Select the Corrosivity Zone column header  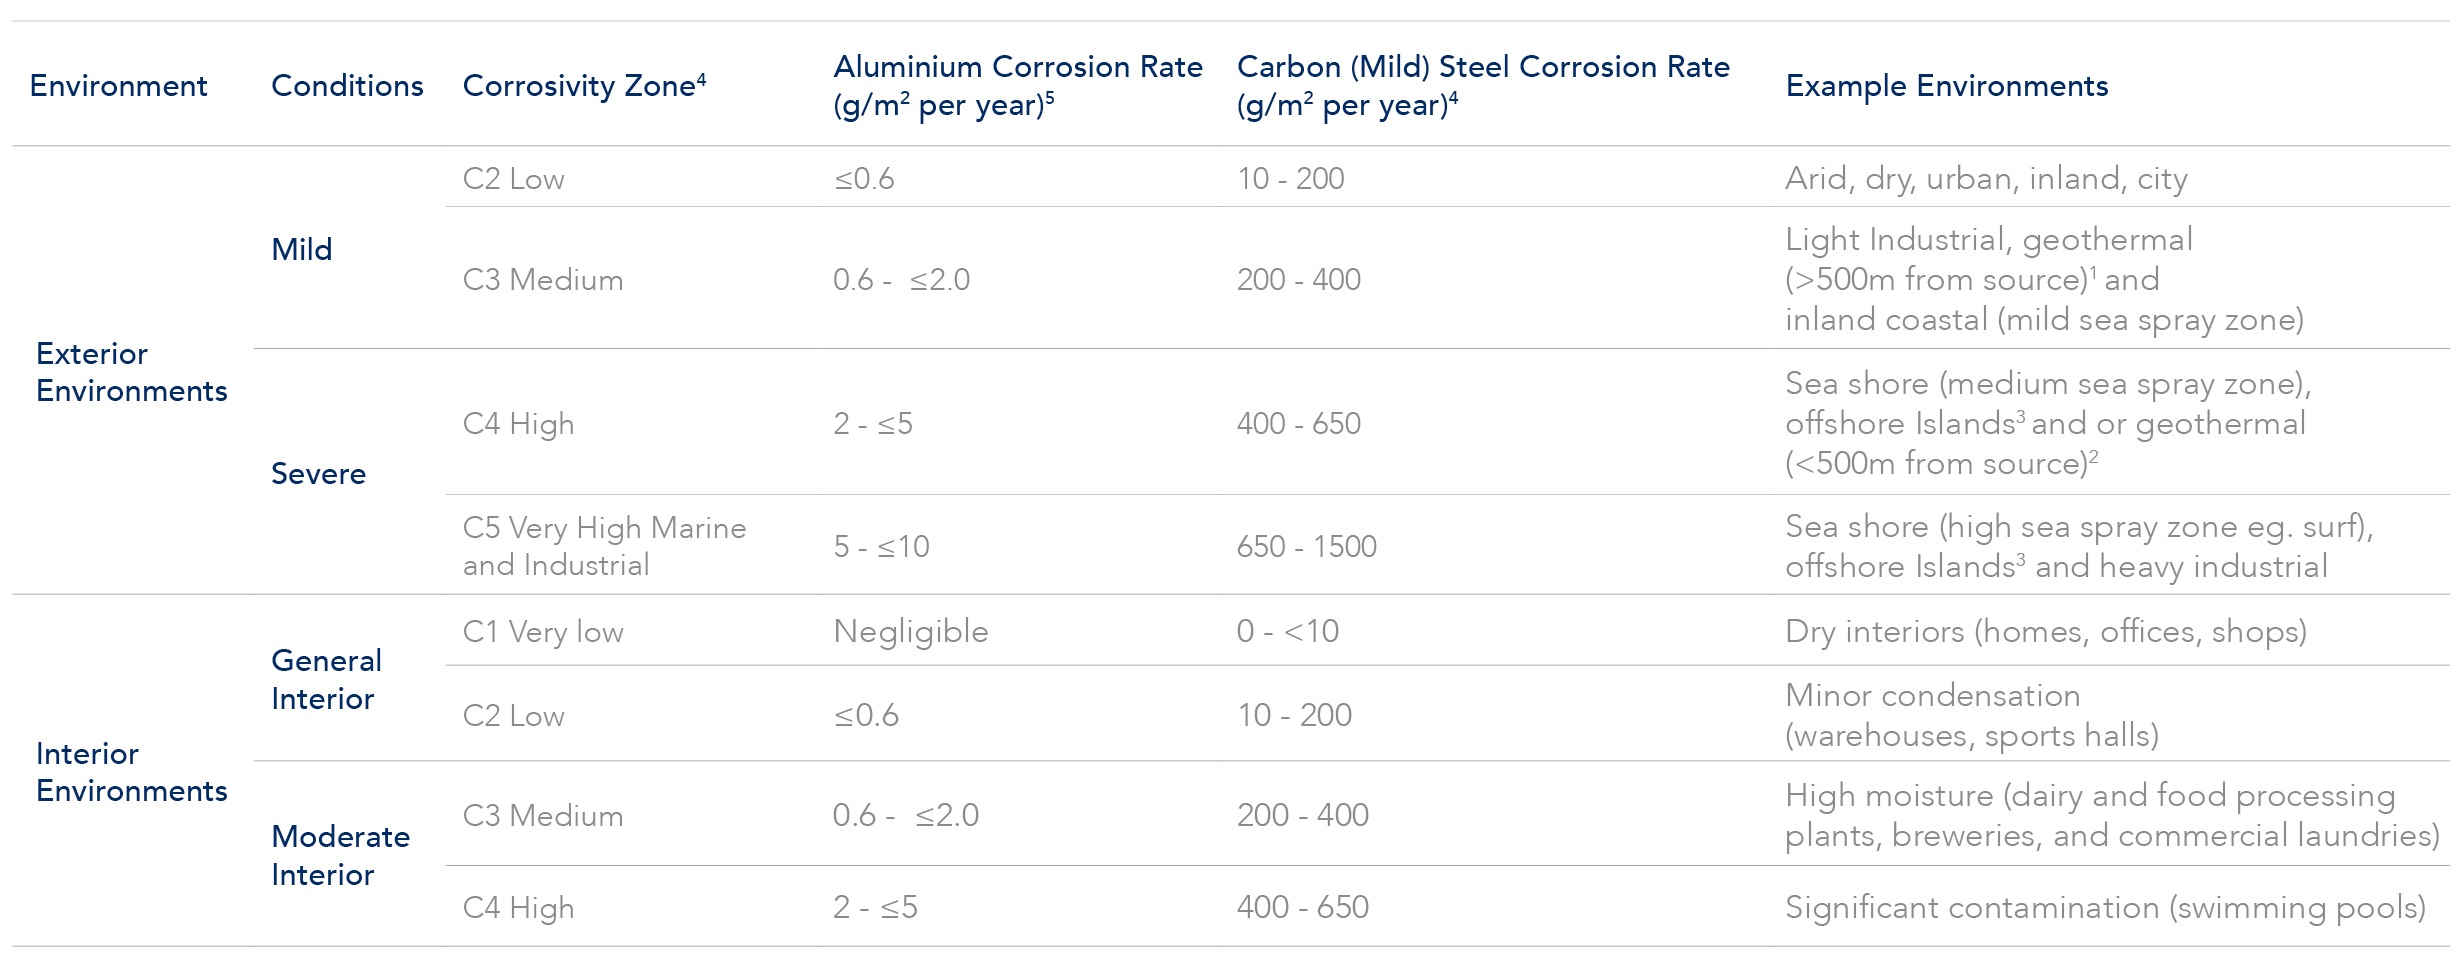point(584,86)
